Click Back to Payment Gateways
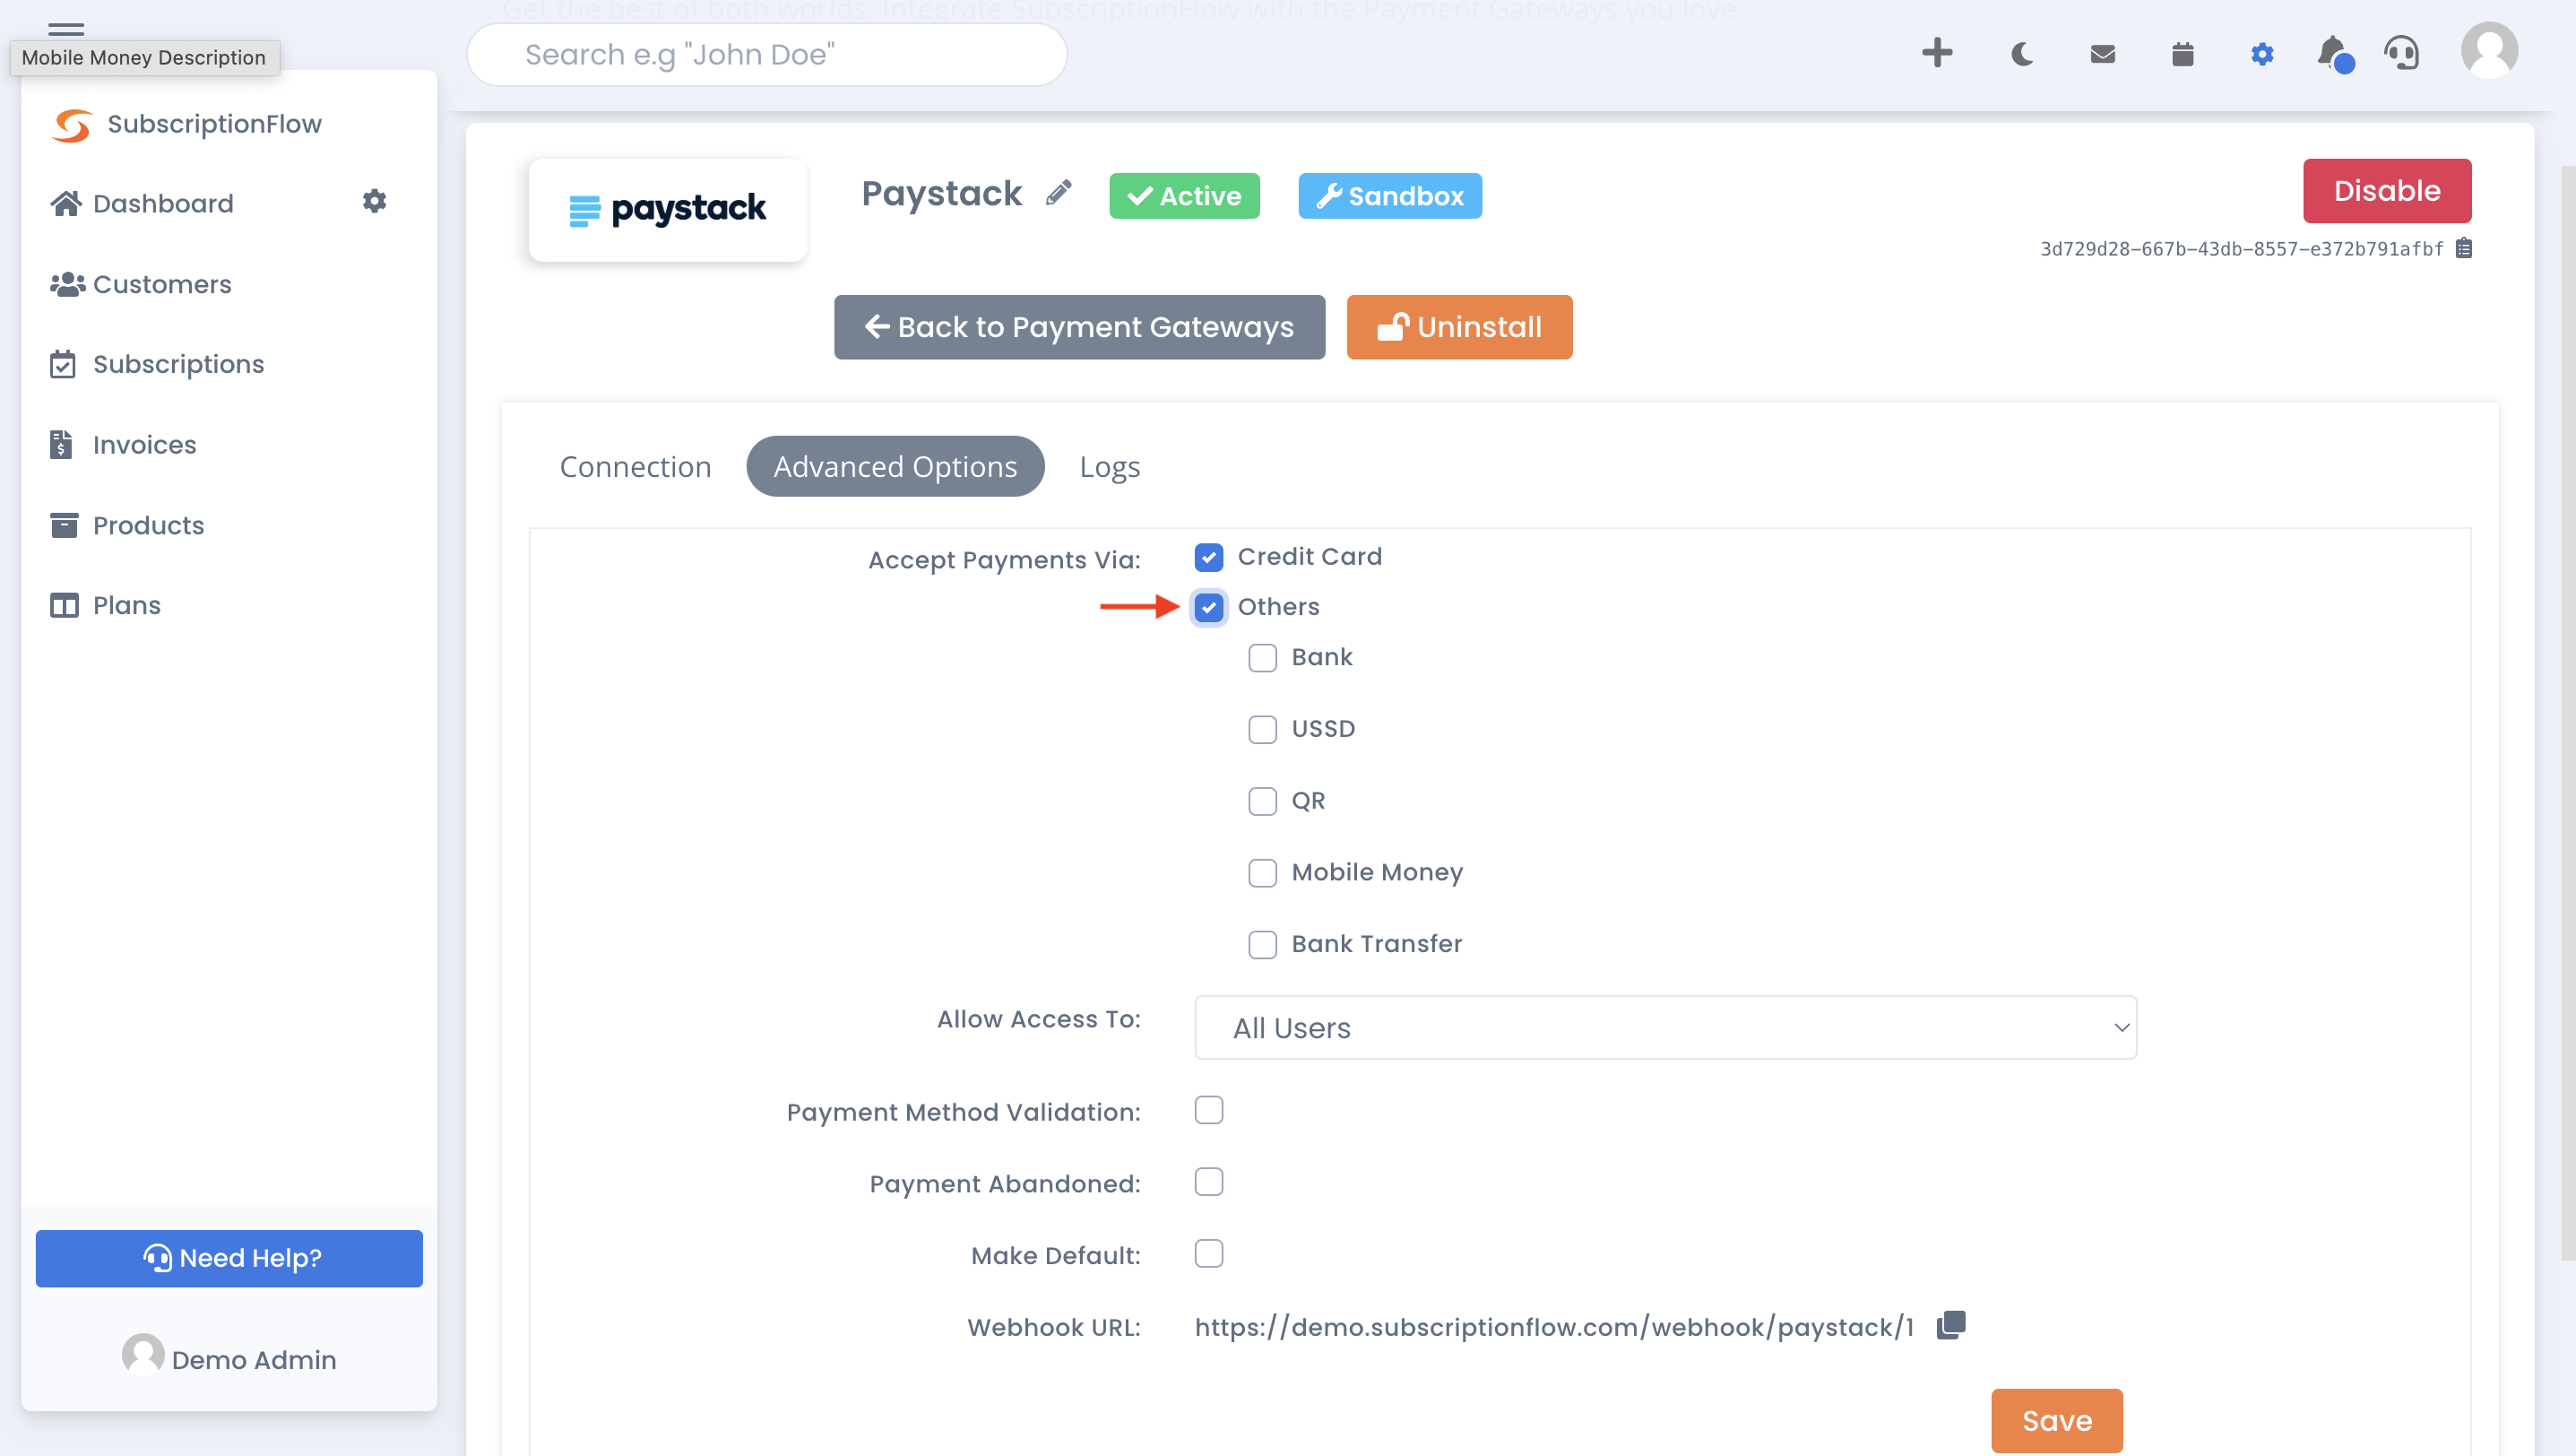Screen dimensions: 2576x1456 [1079, 327]
